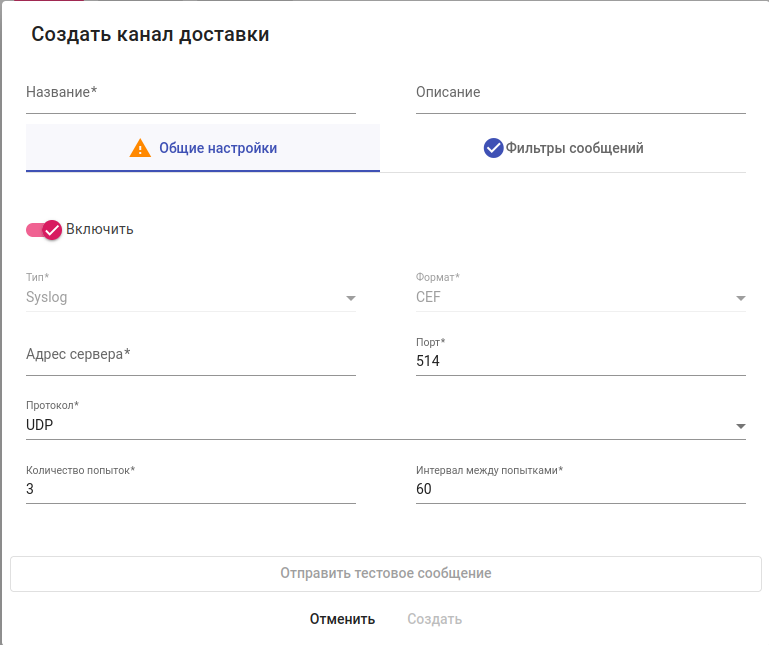
Task: Open the Фильтры сообщений tab
Action: click(574, 148)
